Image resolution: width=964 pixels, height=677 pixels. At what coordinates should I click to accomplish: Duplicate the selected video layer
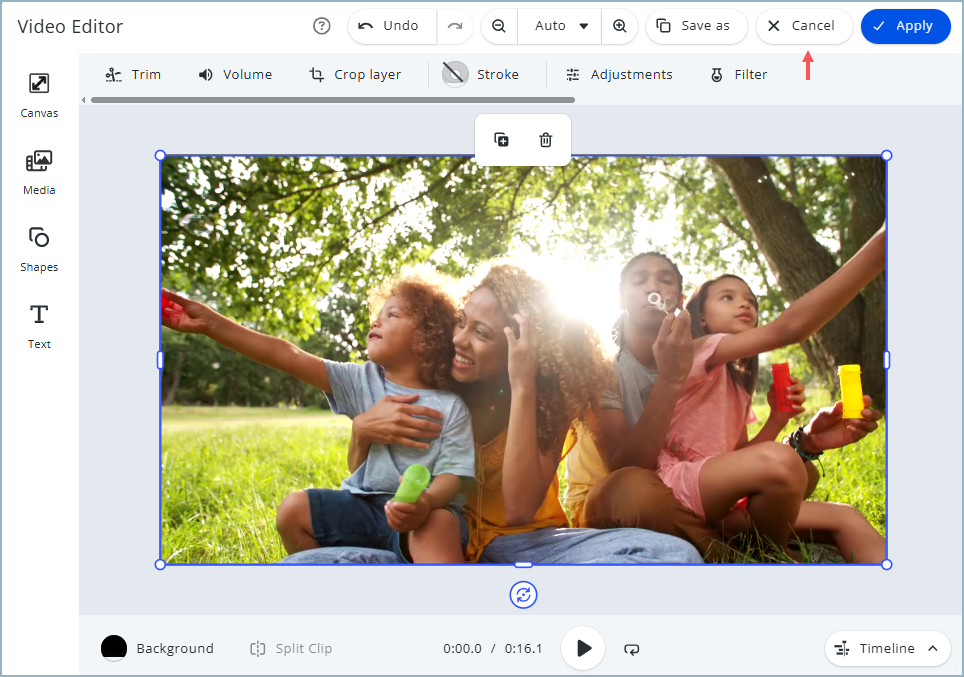point(502,140)
